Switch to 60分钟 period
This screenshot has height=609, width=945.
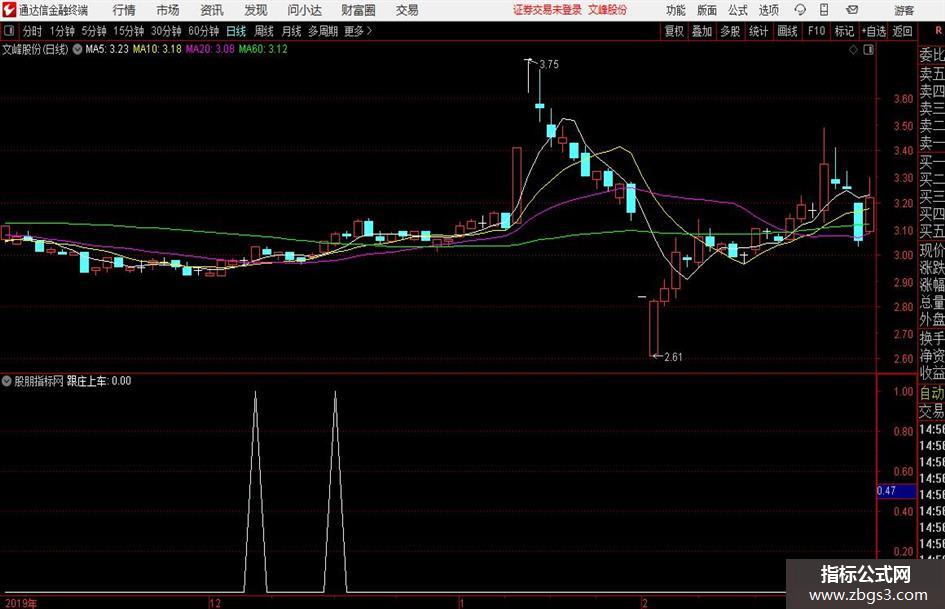pyautogui.click(x=203, y=31)
